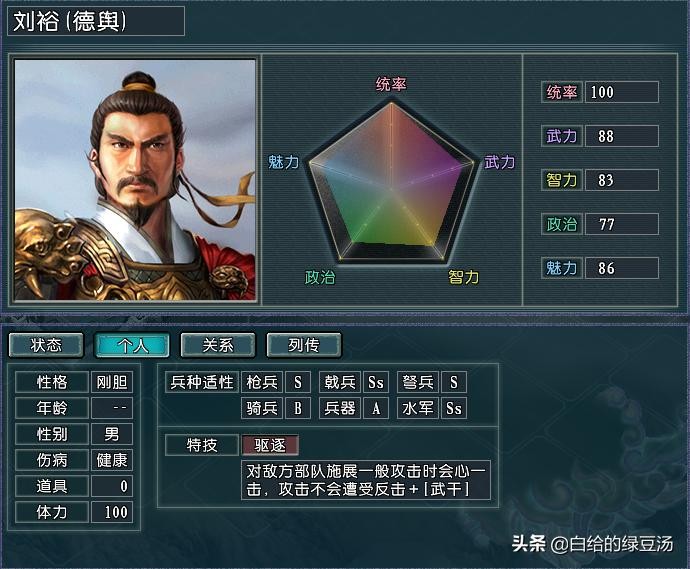Select the 统率 stat value field
Viewport: 690px width, 569px height.
point(621,92)
